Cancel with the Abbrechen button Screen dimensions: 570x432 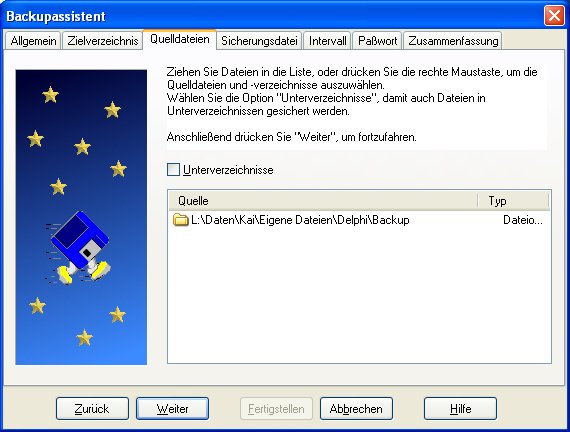click(x=356, y=409)
